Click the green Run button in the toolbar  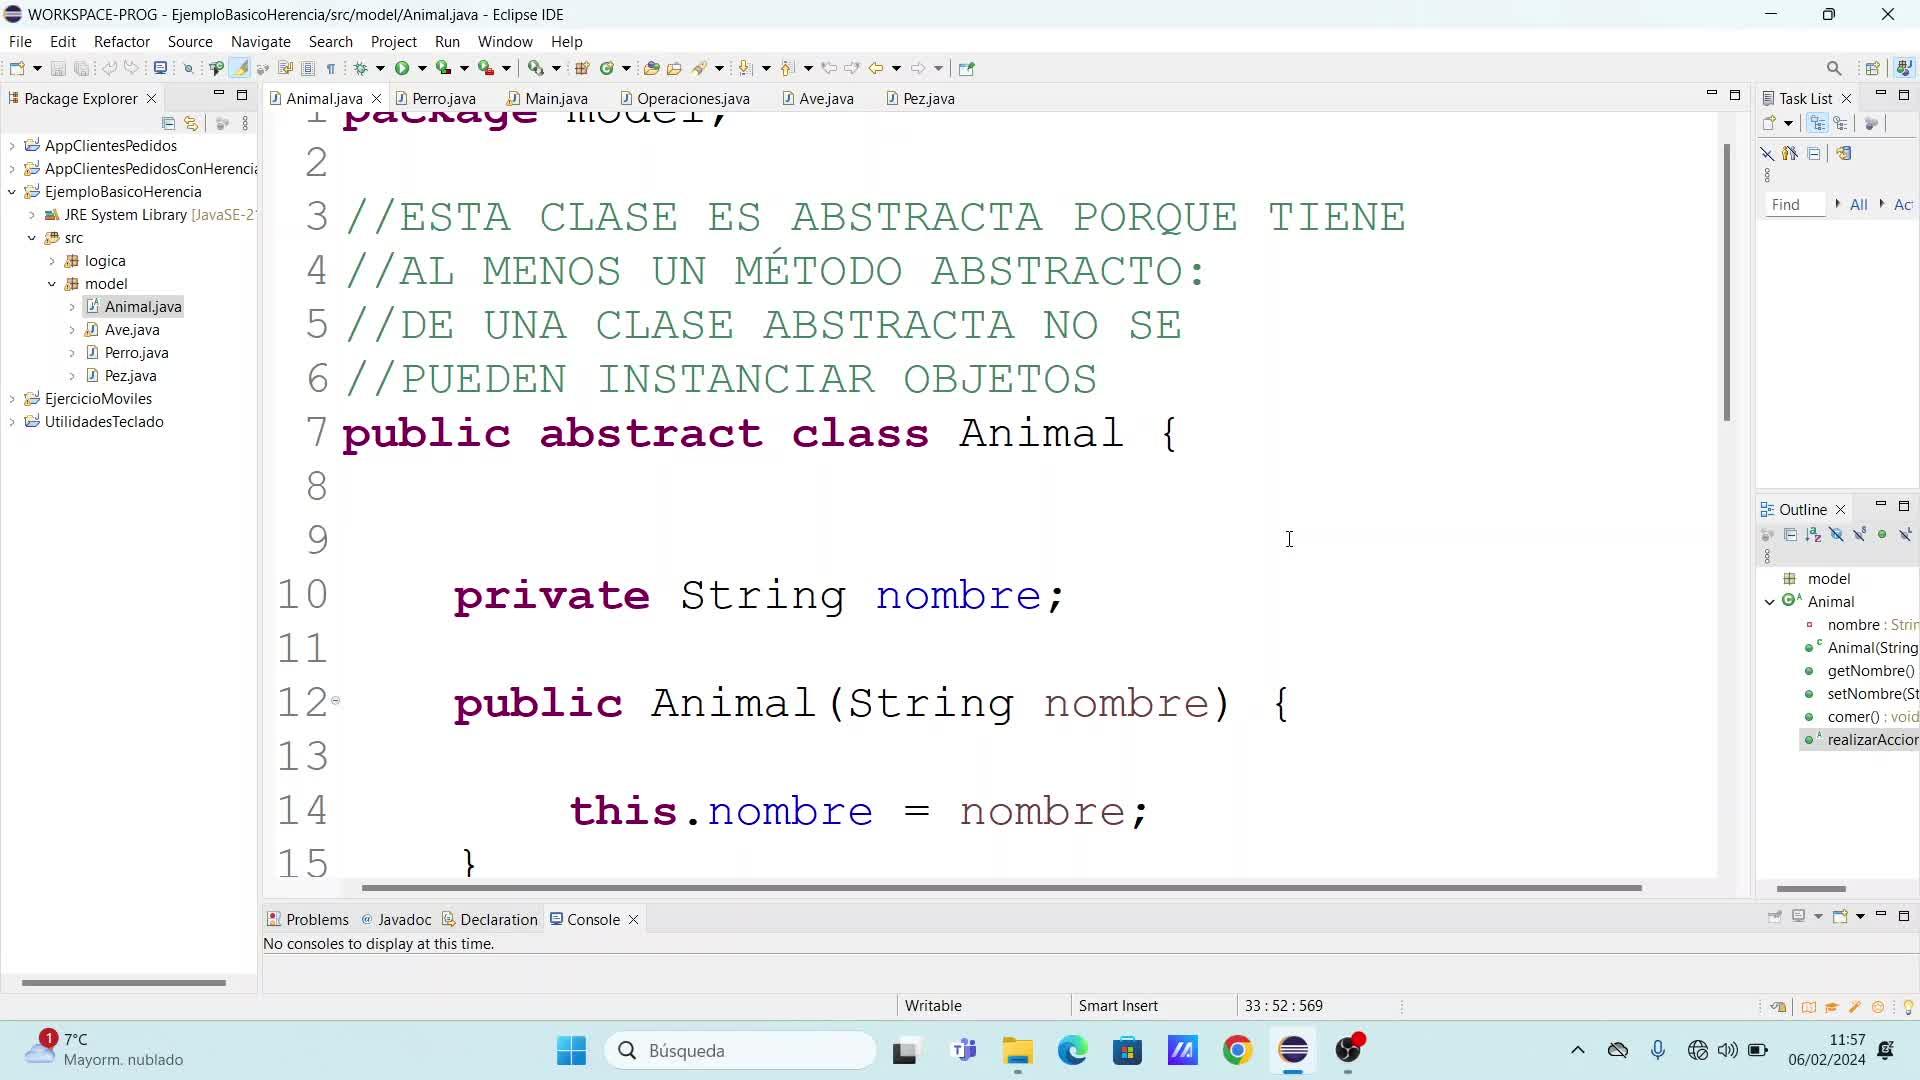[x=402, y=68]
